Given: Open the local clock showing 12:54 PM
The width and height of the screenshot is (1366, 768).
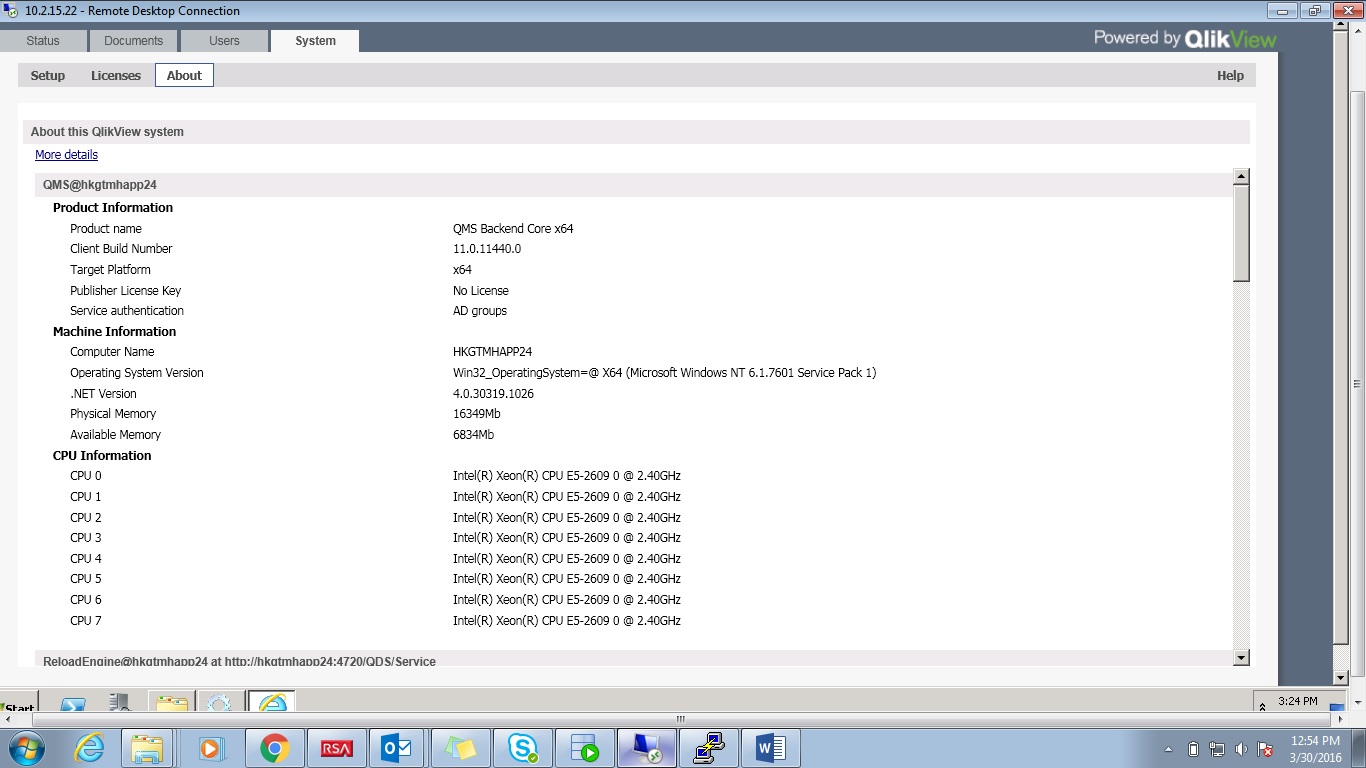Looking at the screenshot, I should pyautogui.click(x=1315, y=749).
